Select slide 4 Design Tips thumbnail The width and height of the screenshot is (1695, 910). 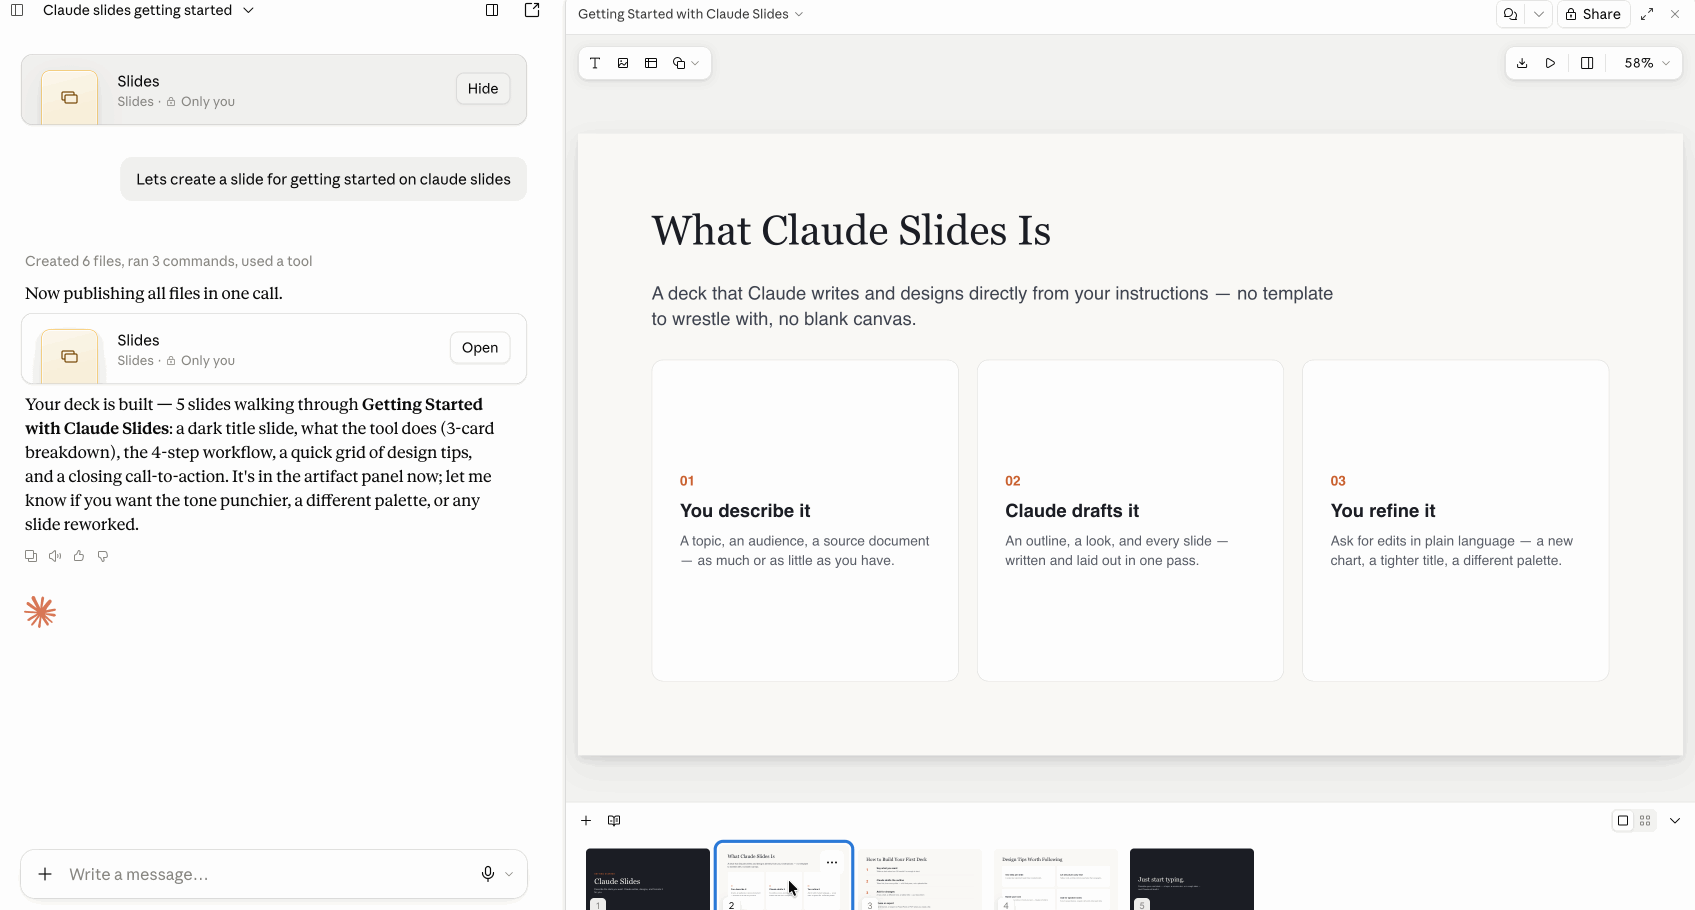(1056, 879)
